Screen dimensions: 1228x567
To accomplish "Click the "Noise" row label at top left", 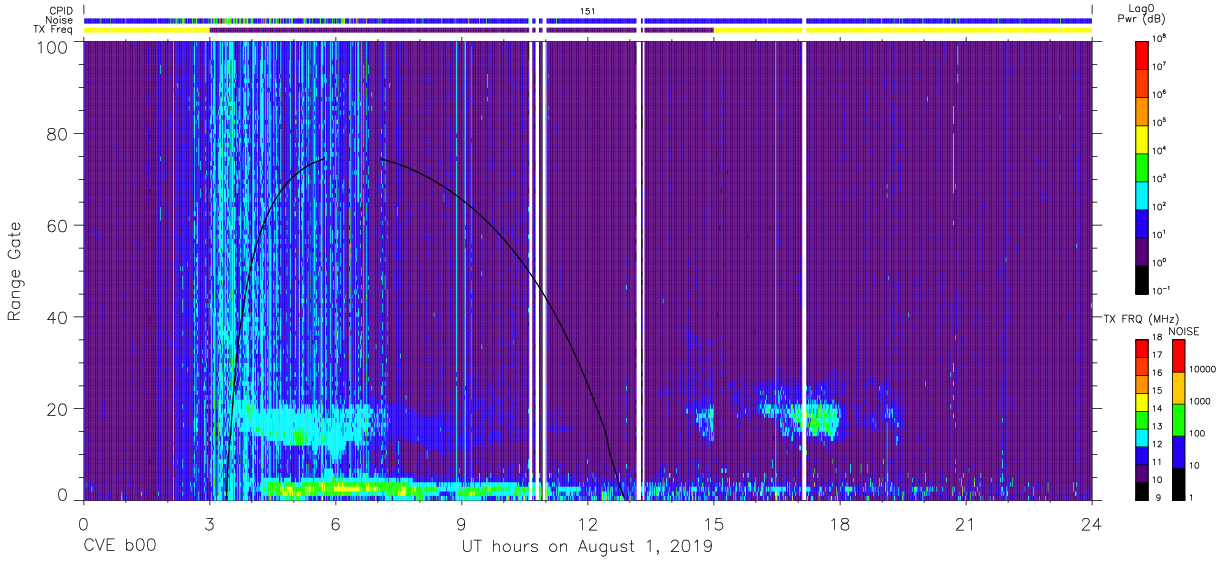I will 60,20.
